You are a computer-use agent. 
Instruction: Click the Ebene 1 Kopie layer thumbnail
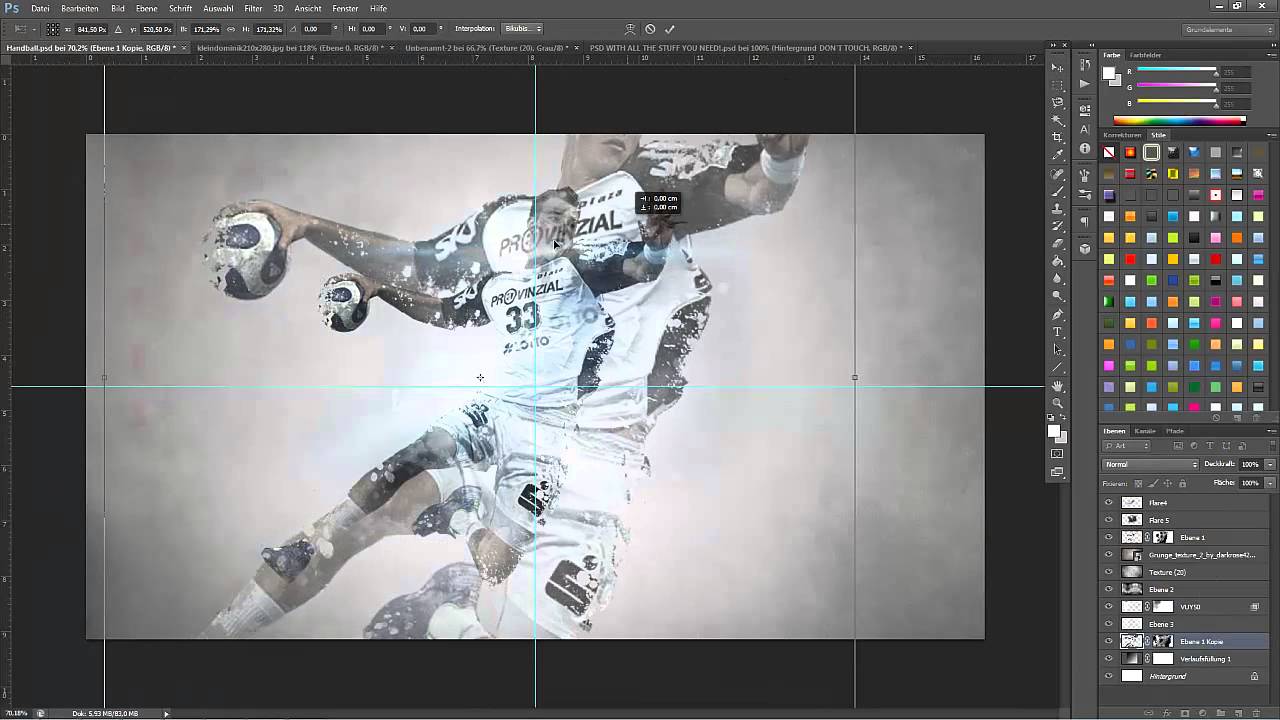click(1133, 641)
